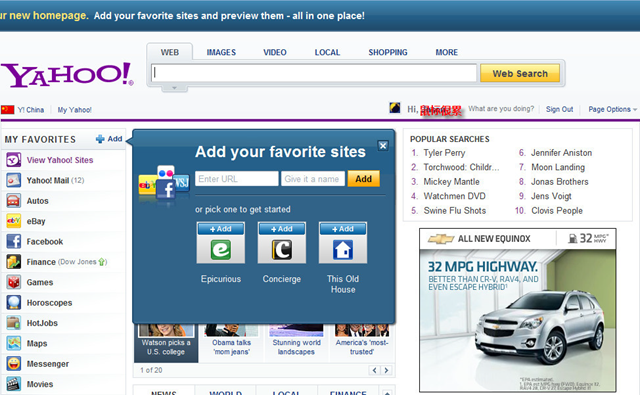Click the Dow Jones text beside Finance
Viewport: 640px width, 395px height.
click(78, 262)
